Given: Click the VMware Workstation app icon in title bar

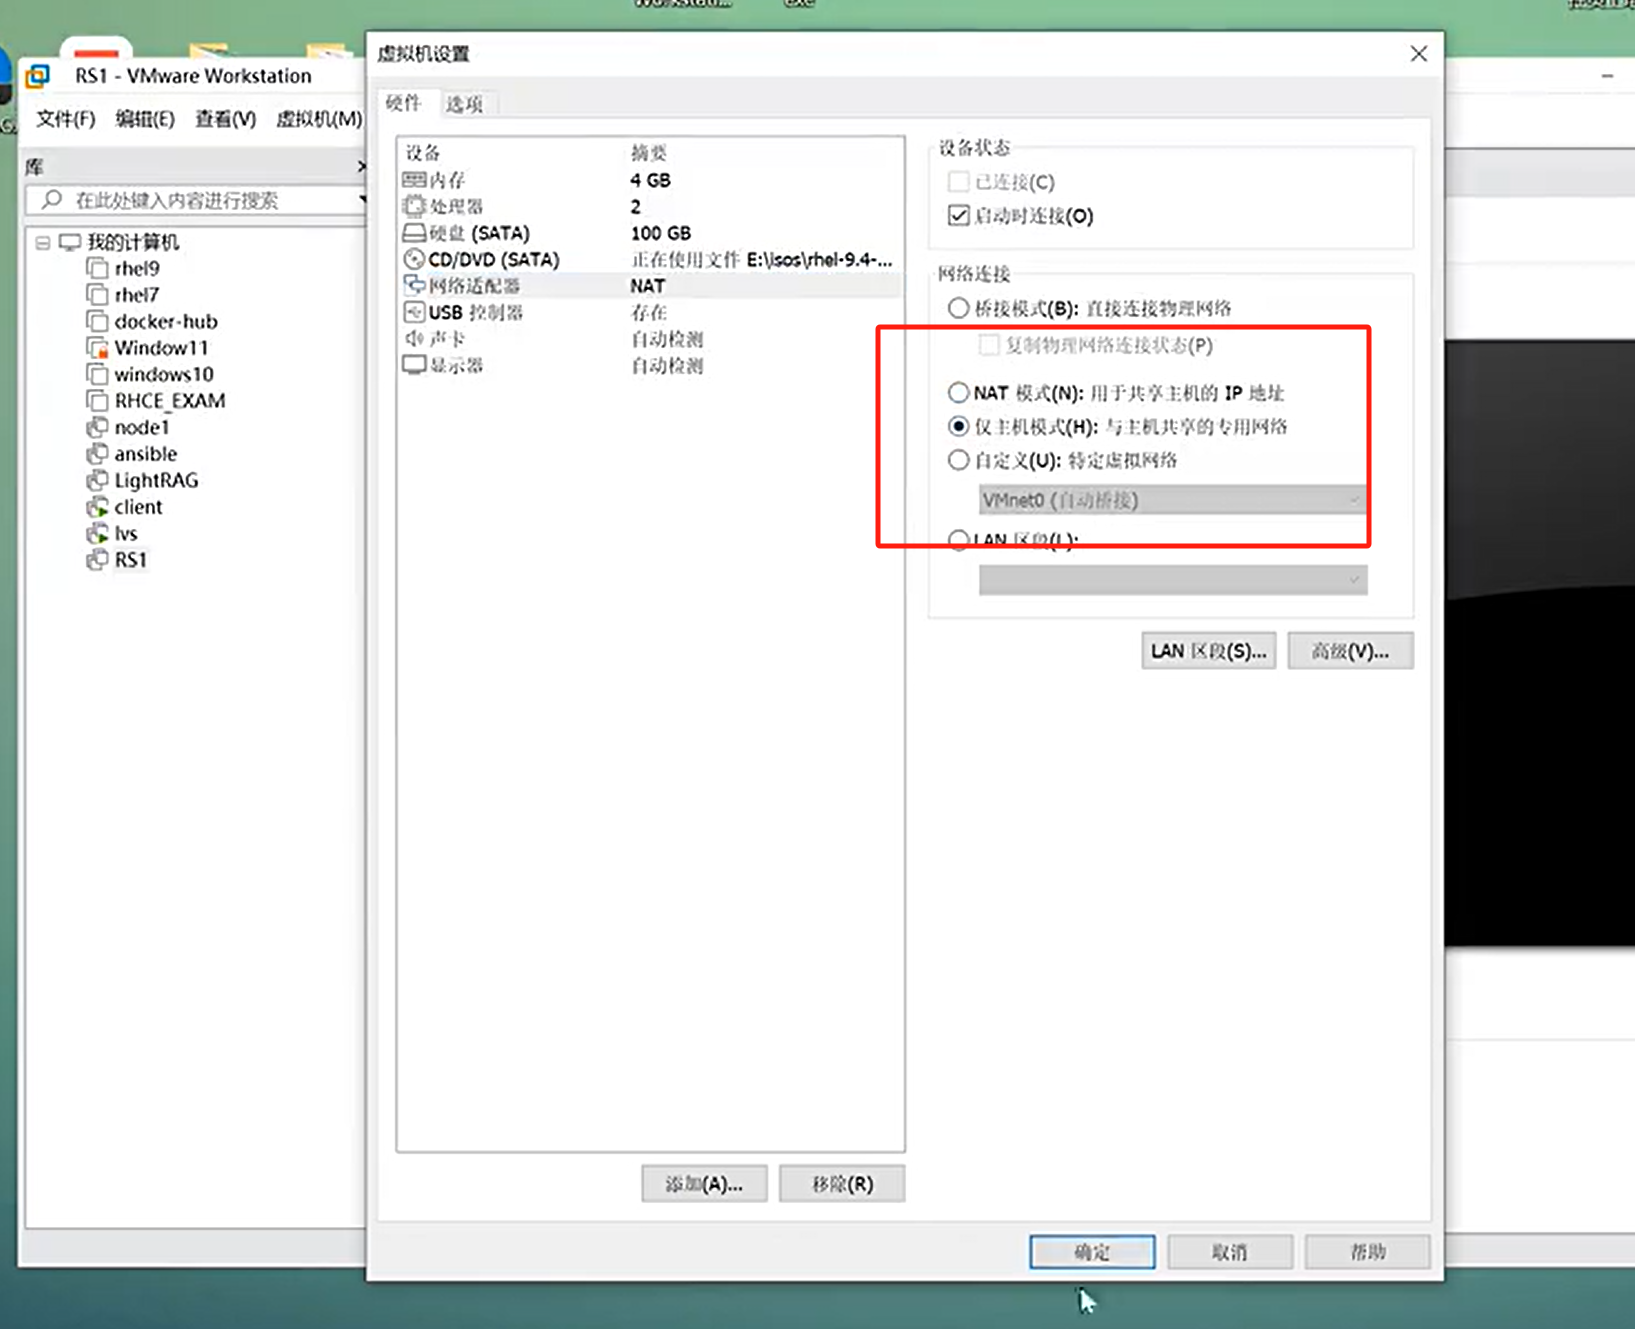Looking at the screenshot, I should pyautogui.click(x=38, y=76).
